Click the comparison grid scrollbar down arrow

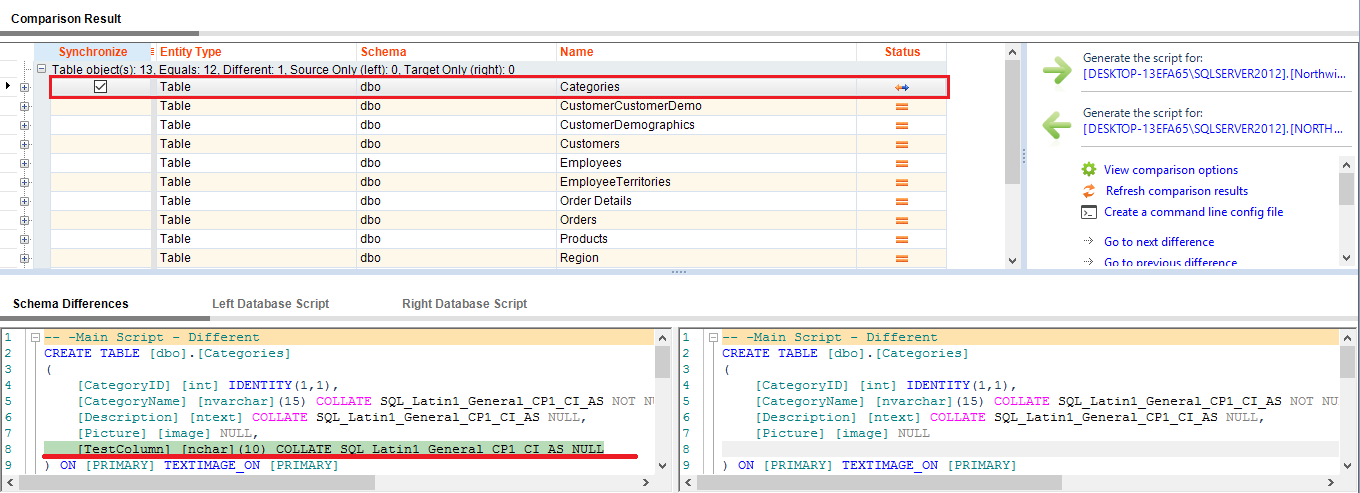(1013, 259)
